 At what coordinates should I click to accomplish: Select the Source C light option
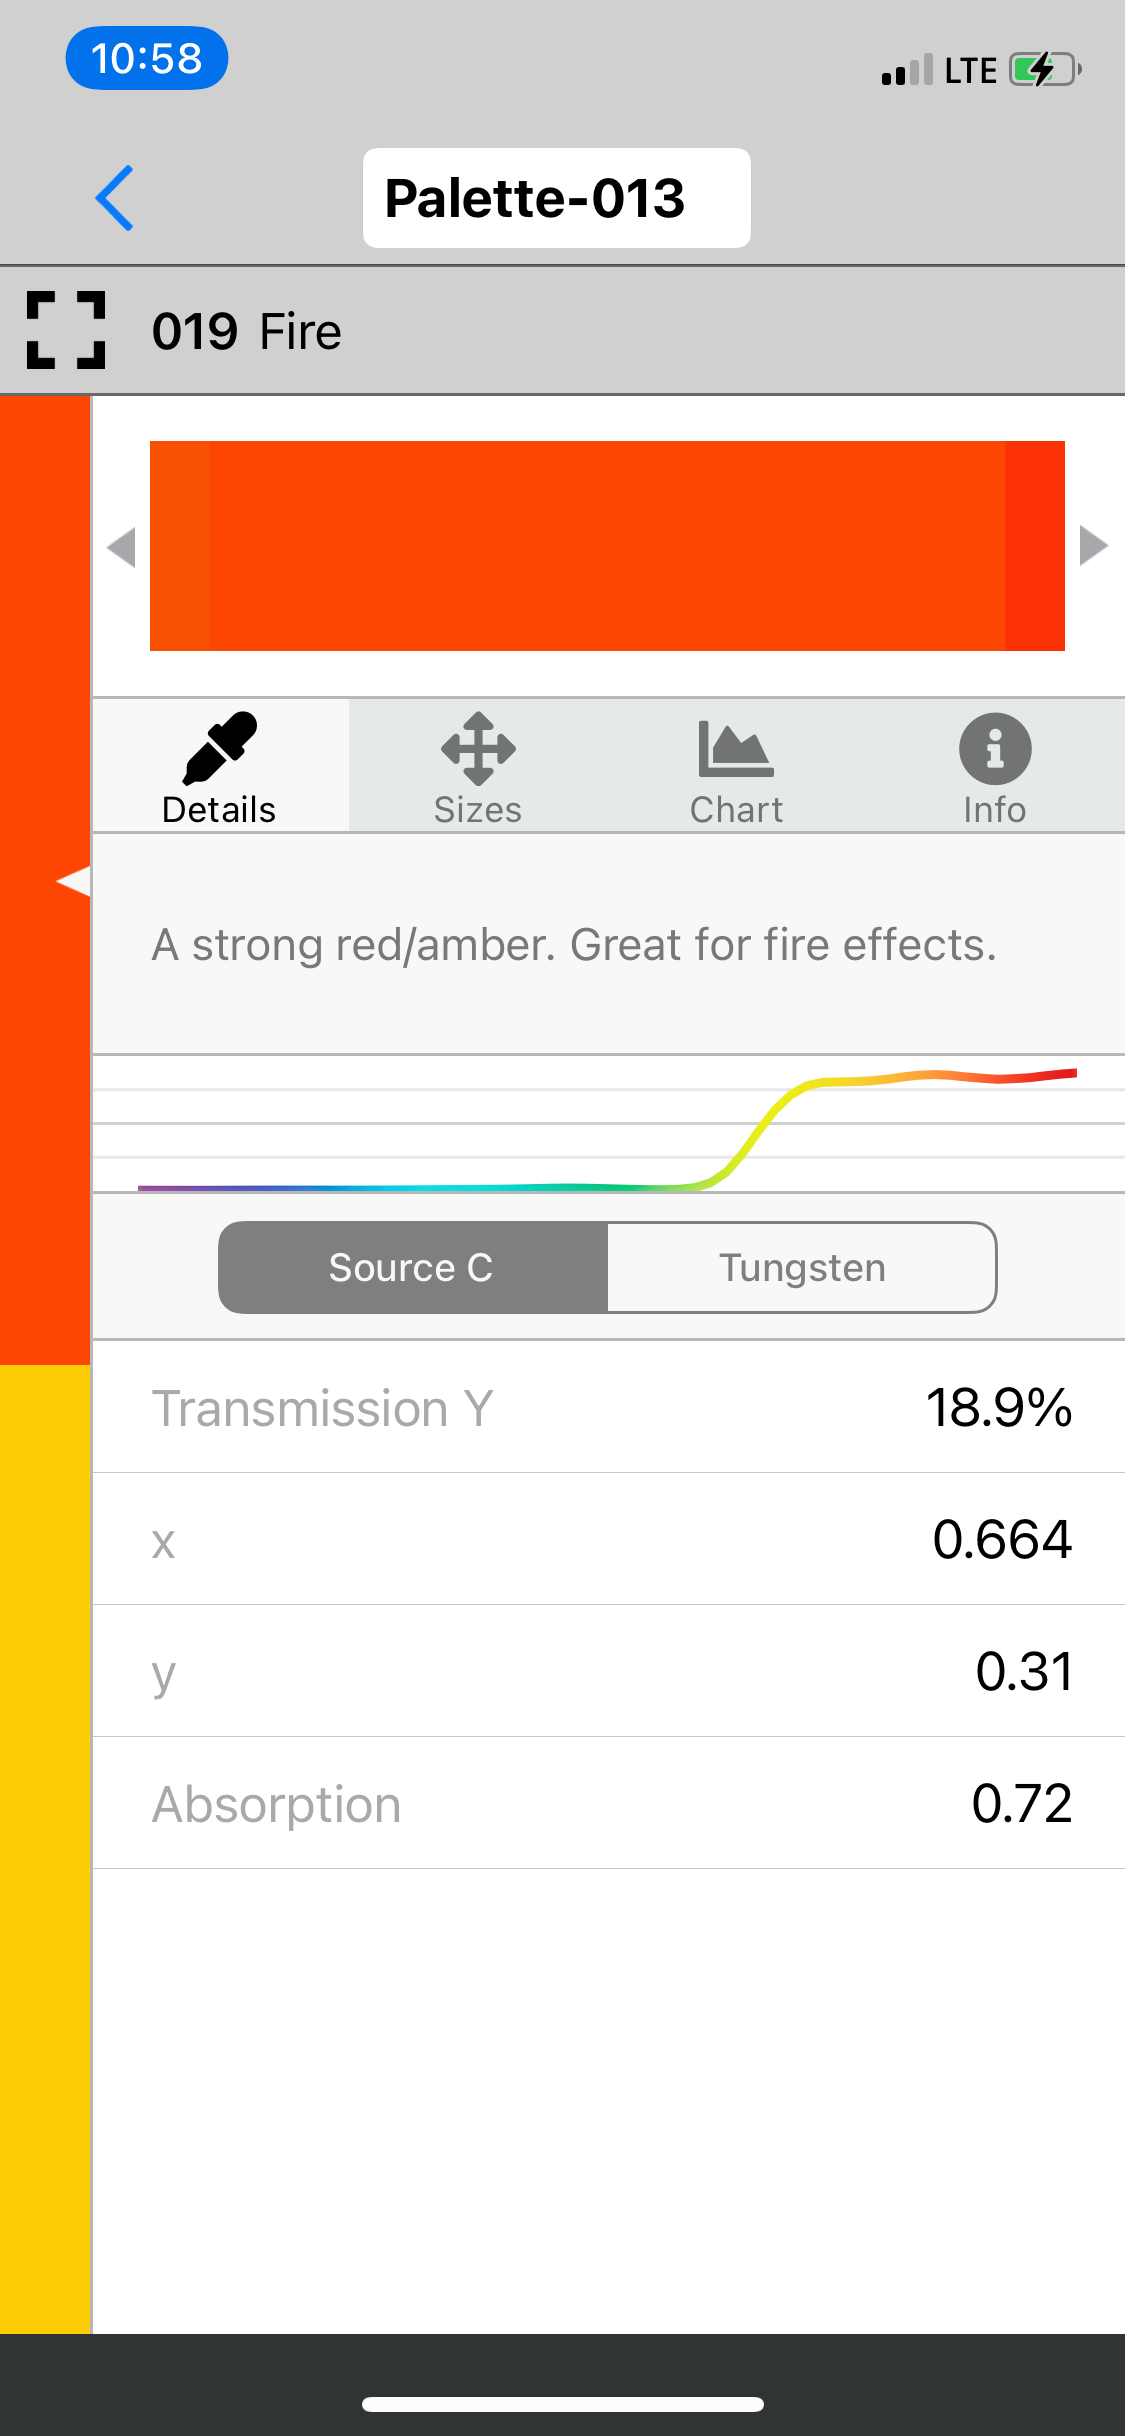point(412,1267)
